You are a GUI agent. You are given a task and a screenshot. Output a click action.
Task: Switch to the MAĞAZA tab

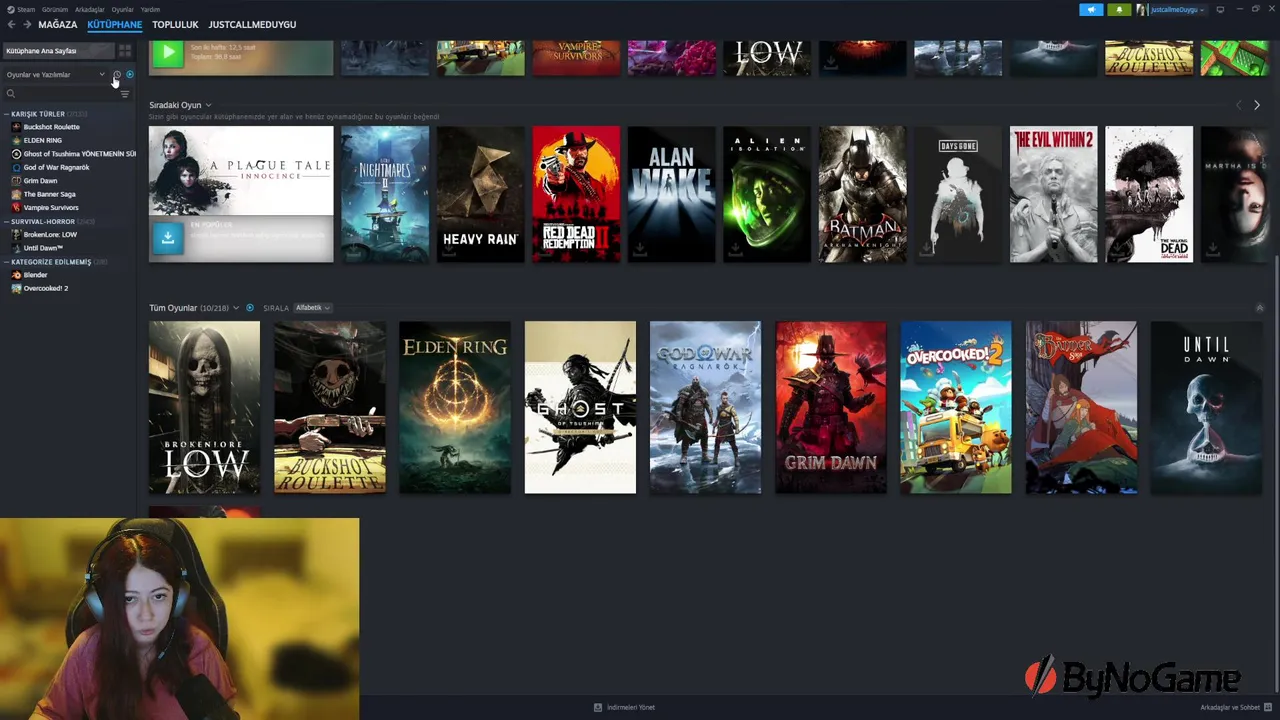[x=57, y=24]
